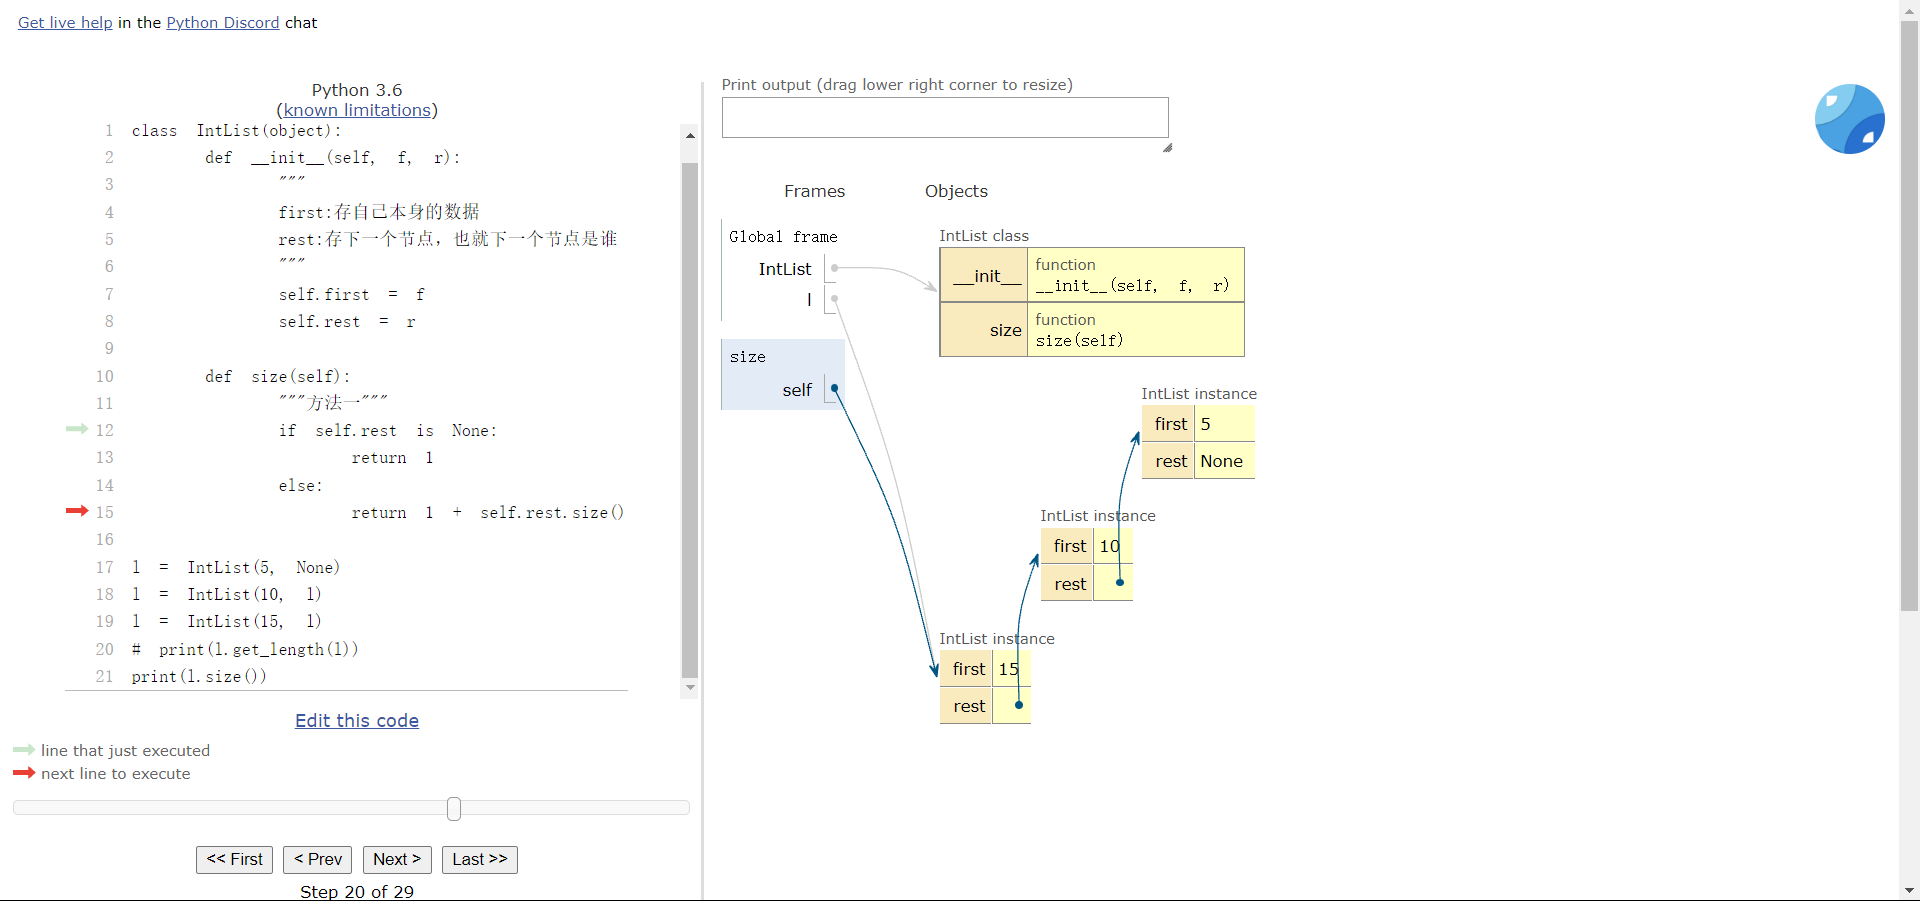Click line 10 def size(self)

278,376
